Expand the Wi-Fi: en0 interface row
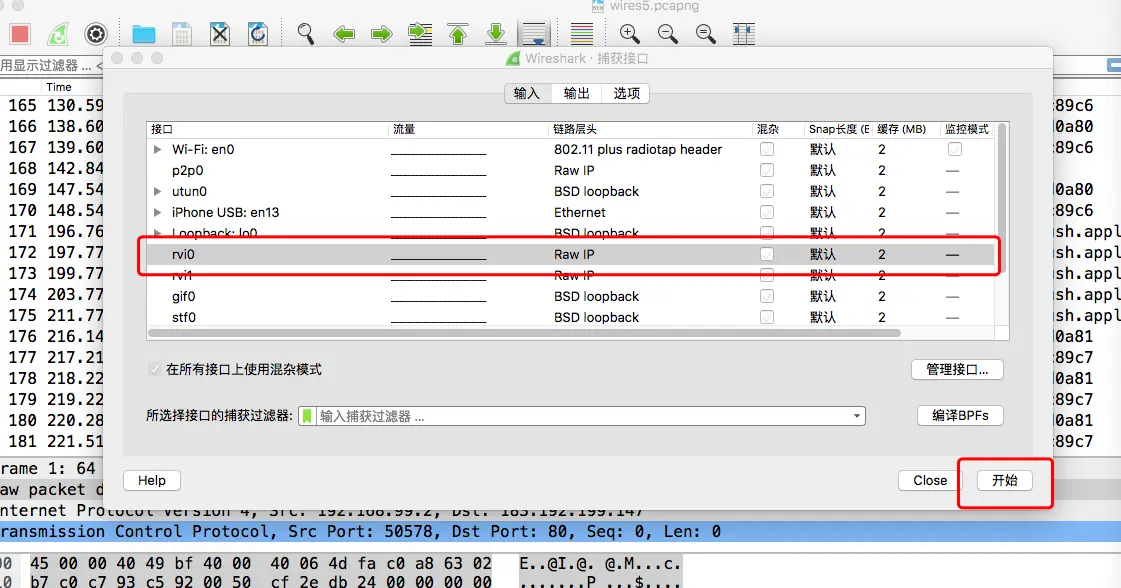Viewport: 1121px width, 588px height. tap(157, 150)
